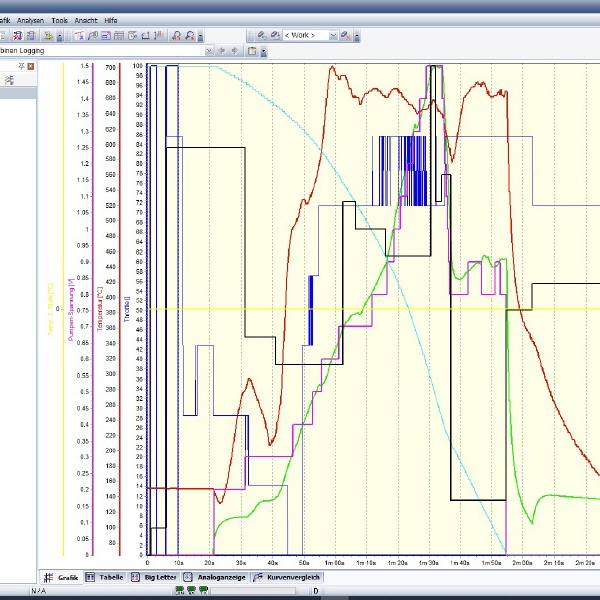
Task: Click the blue window layout toolbar icon
Action: point(106,36)
